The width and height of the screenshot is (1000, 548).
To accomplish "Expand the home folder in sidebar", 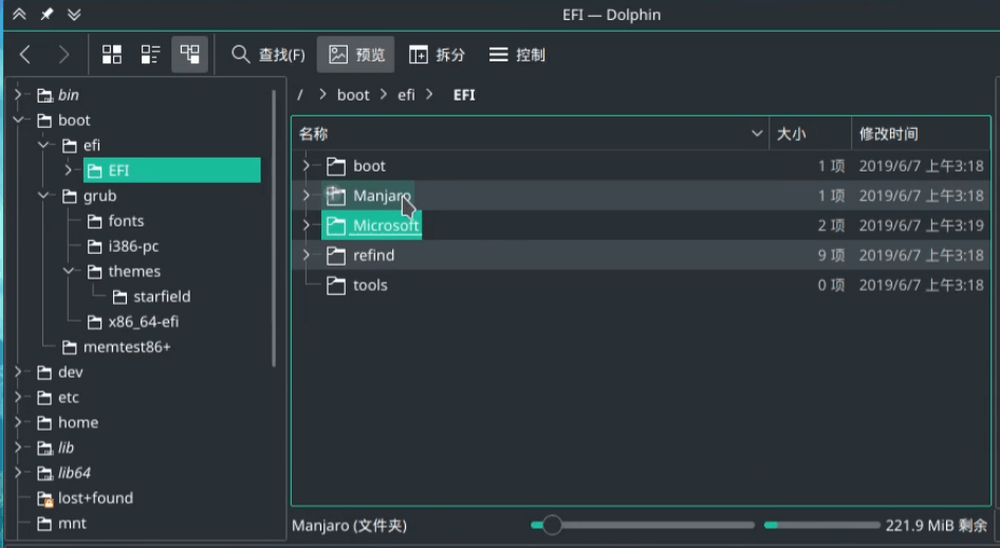I will (18, 423).
